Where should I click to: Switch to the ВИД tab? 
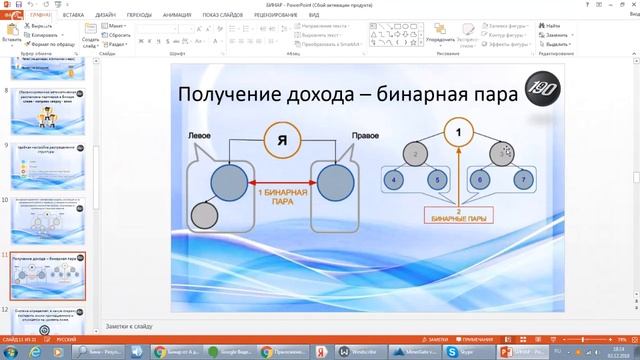pos(314,15)
